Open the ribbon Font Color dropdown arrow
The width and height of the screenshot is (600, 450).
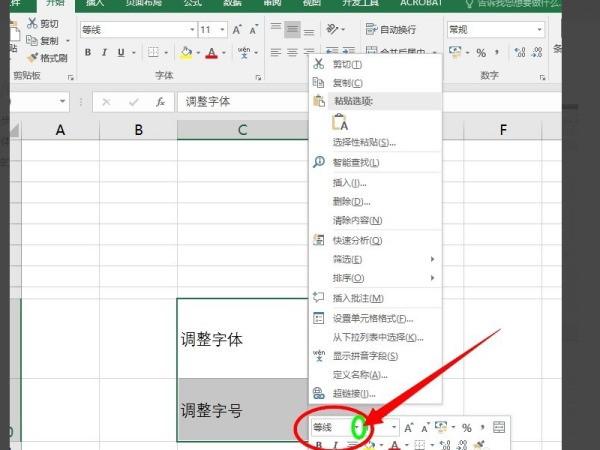224,52
